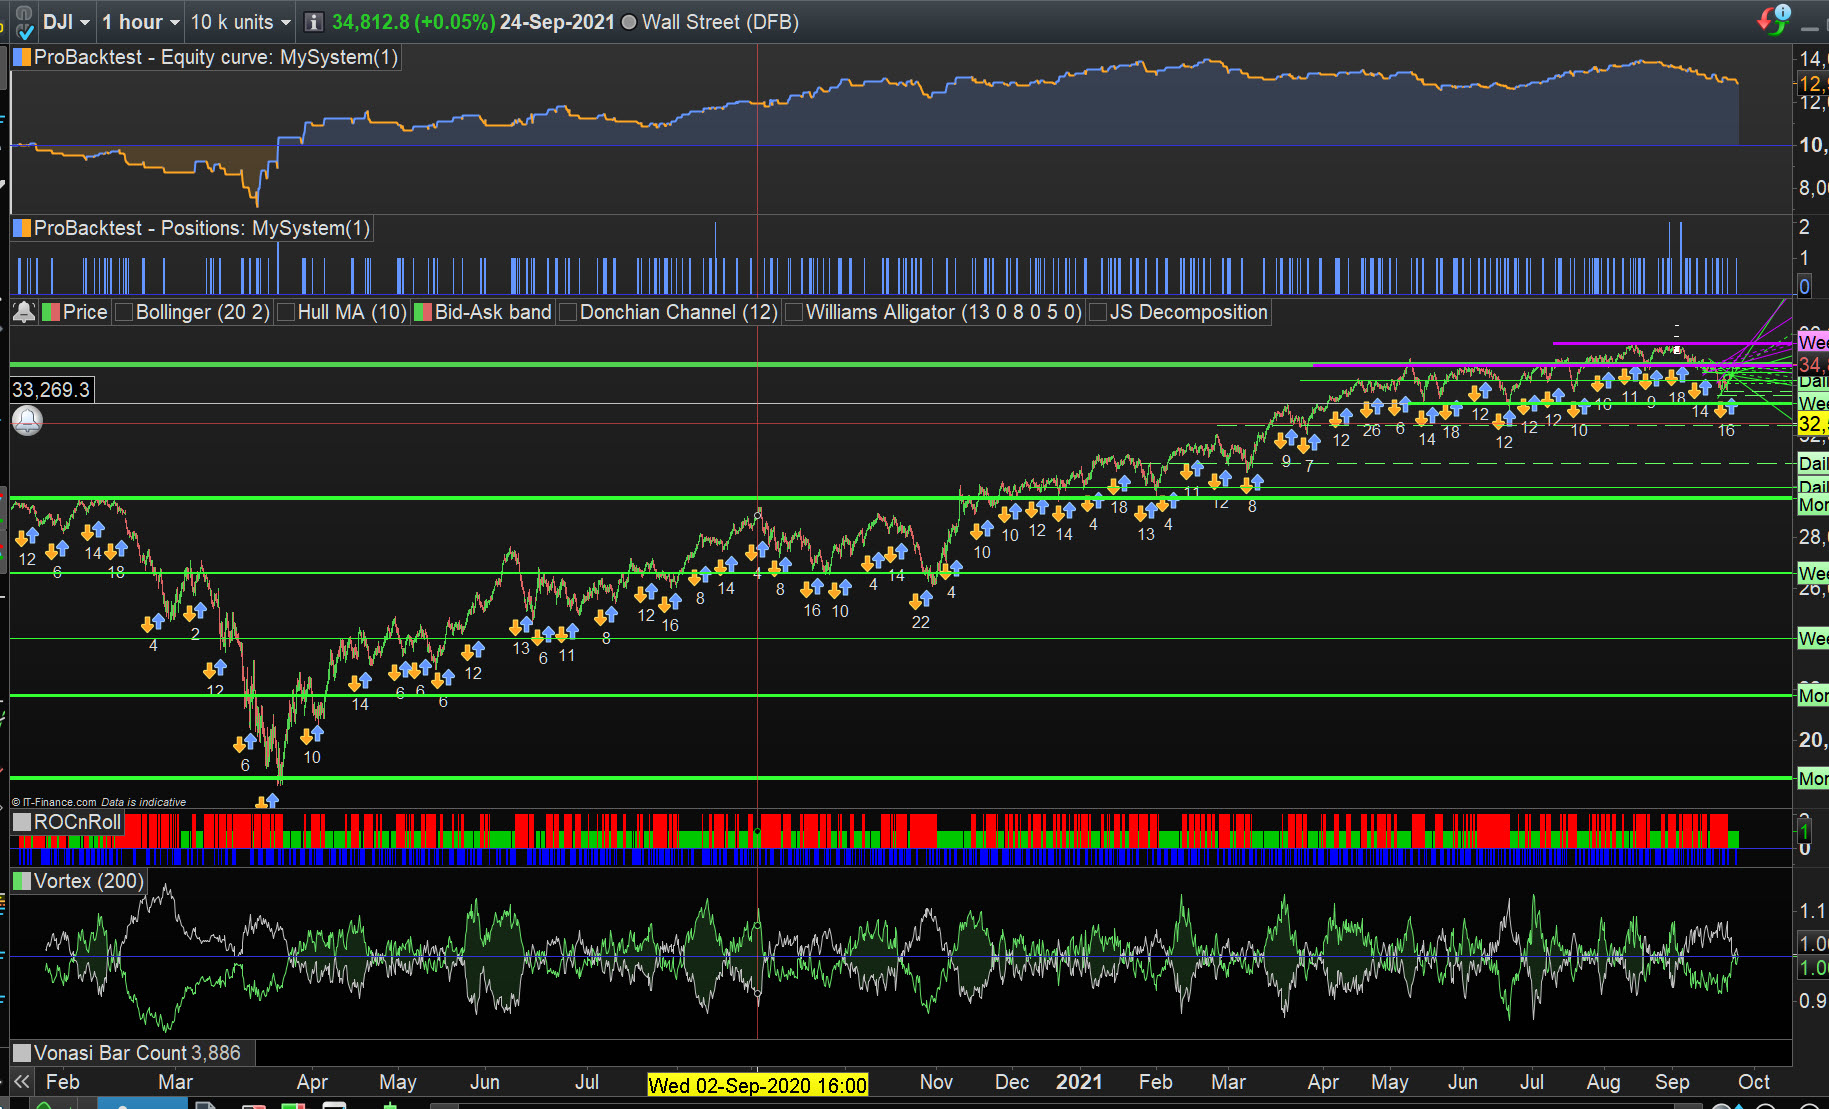Click the alert bell in indicator bar
This screenshot has width=1829, height=1109.
(24, 312)
